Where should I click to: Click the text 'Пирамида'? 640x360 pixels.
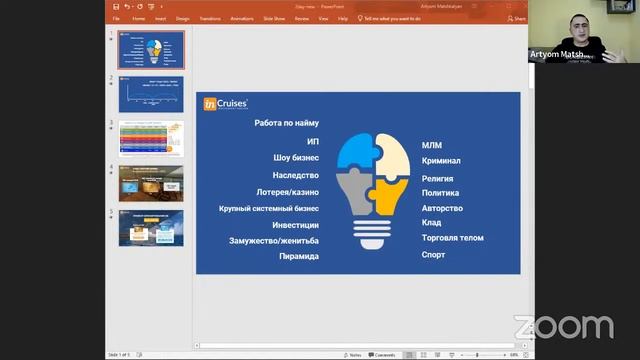coord(299,256)
